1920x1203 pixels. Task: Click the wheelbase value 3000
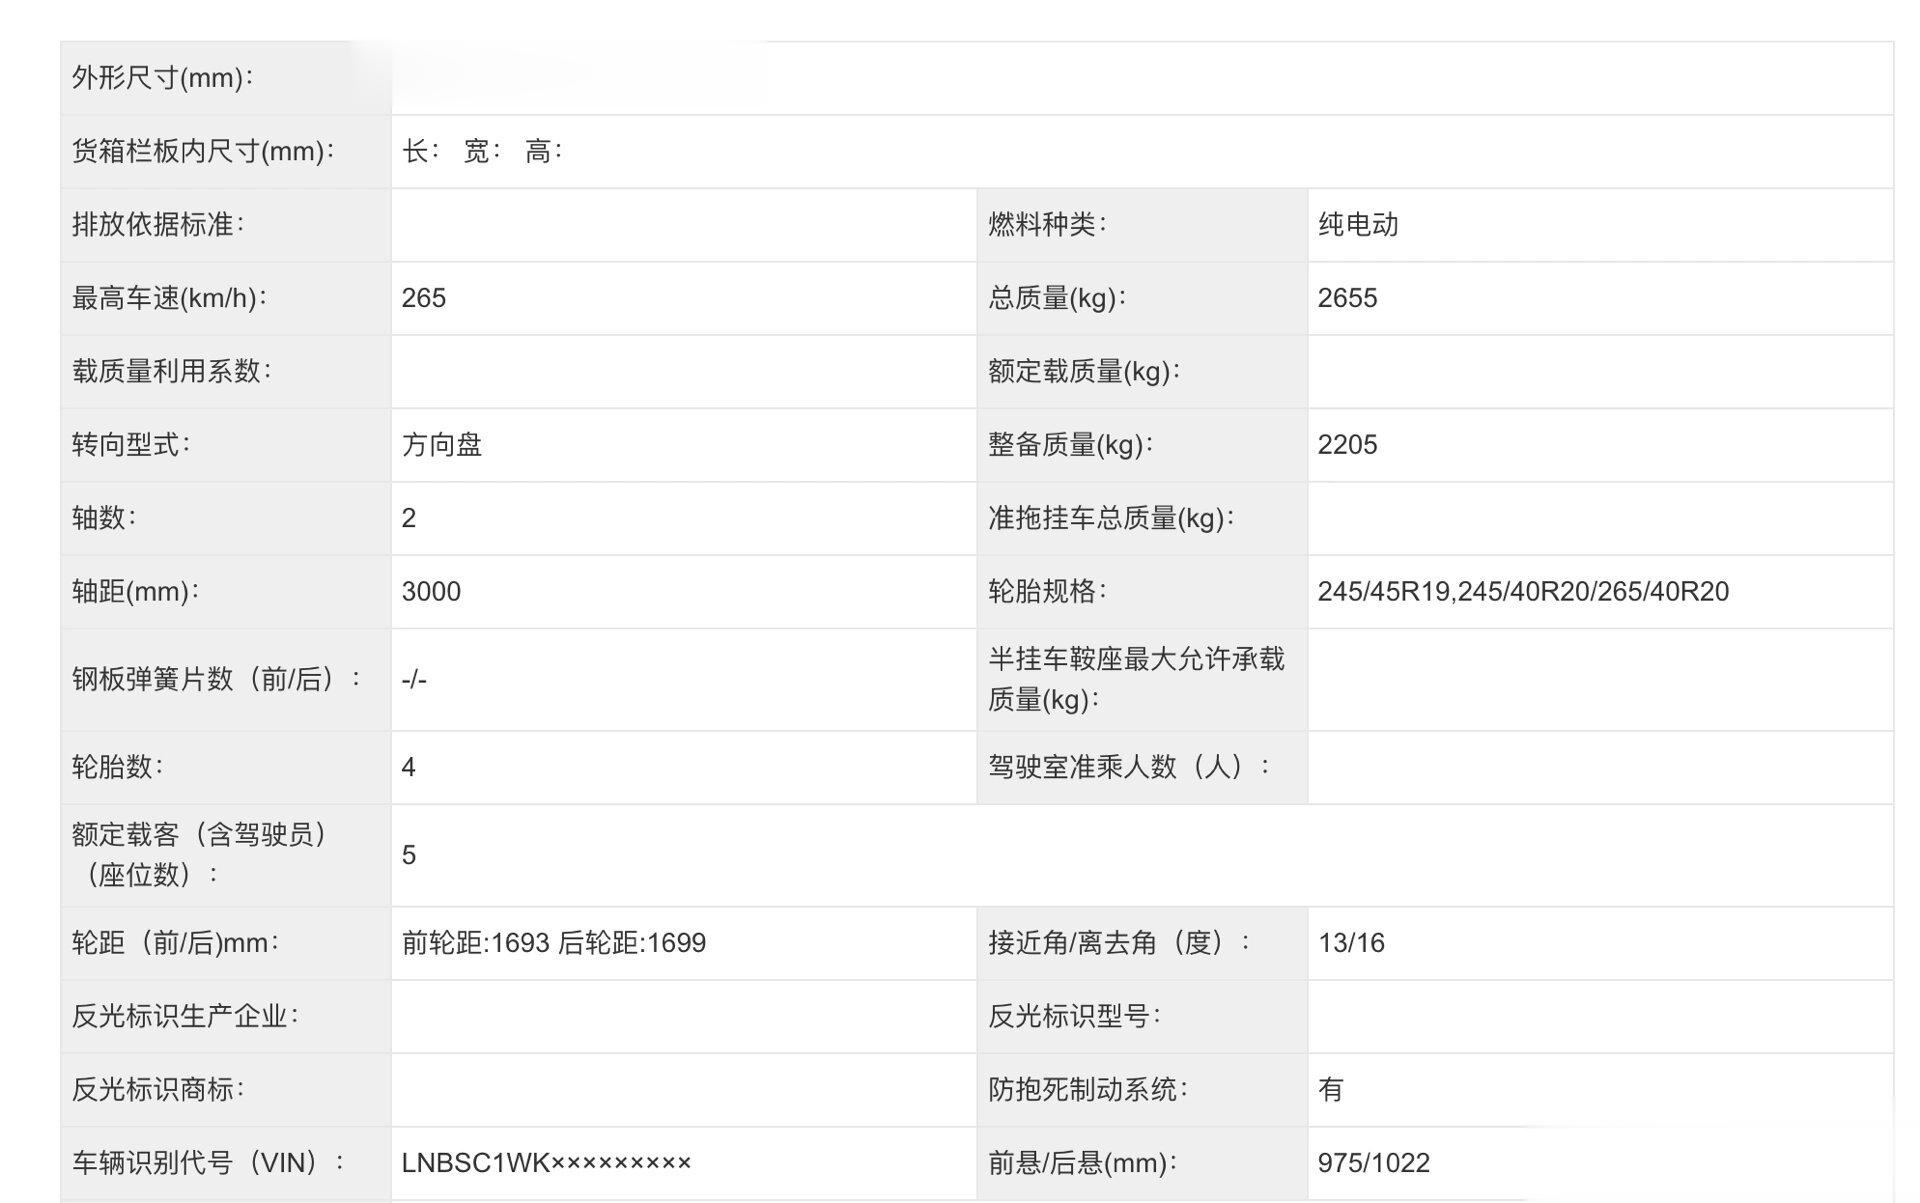[x=431, y=591]
